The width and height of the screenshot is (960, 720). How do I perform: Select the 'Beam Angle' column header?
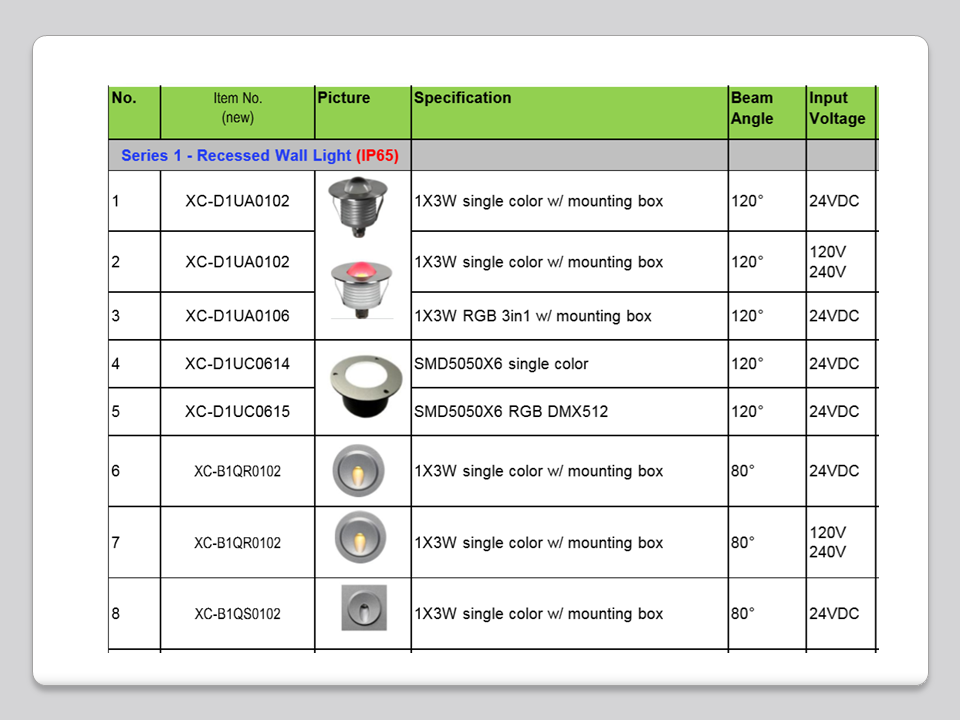point(752,108)
